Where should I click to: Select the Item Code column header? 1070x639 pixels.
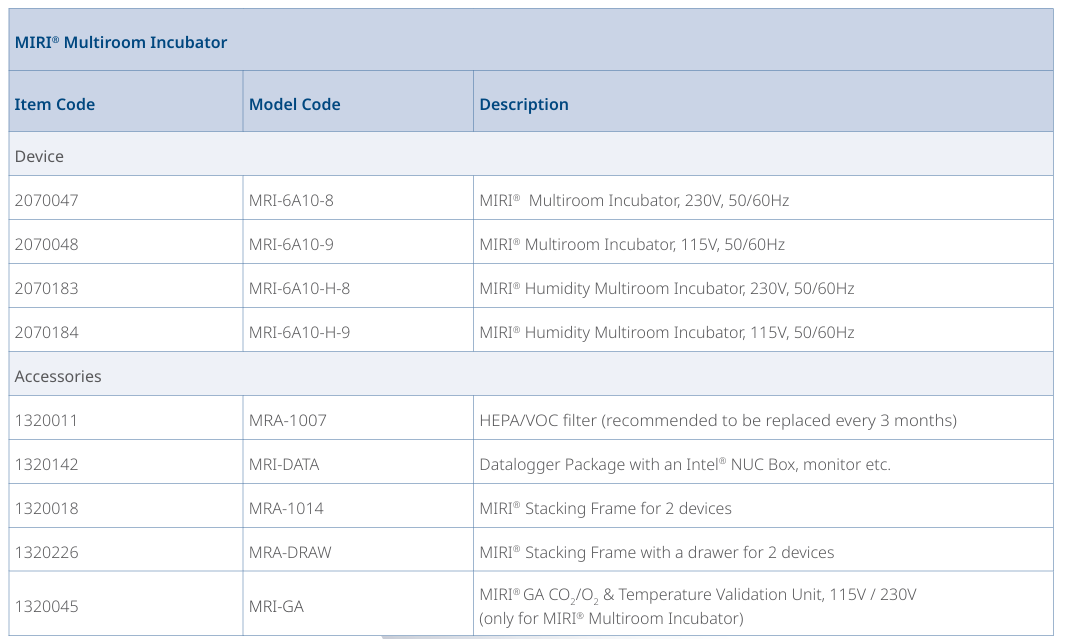(55, 104)
